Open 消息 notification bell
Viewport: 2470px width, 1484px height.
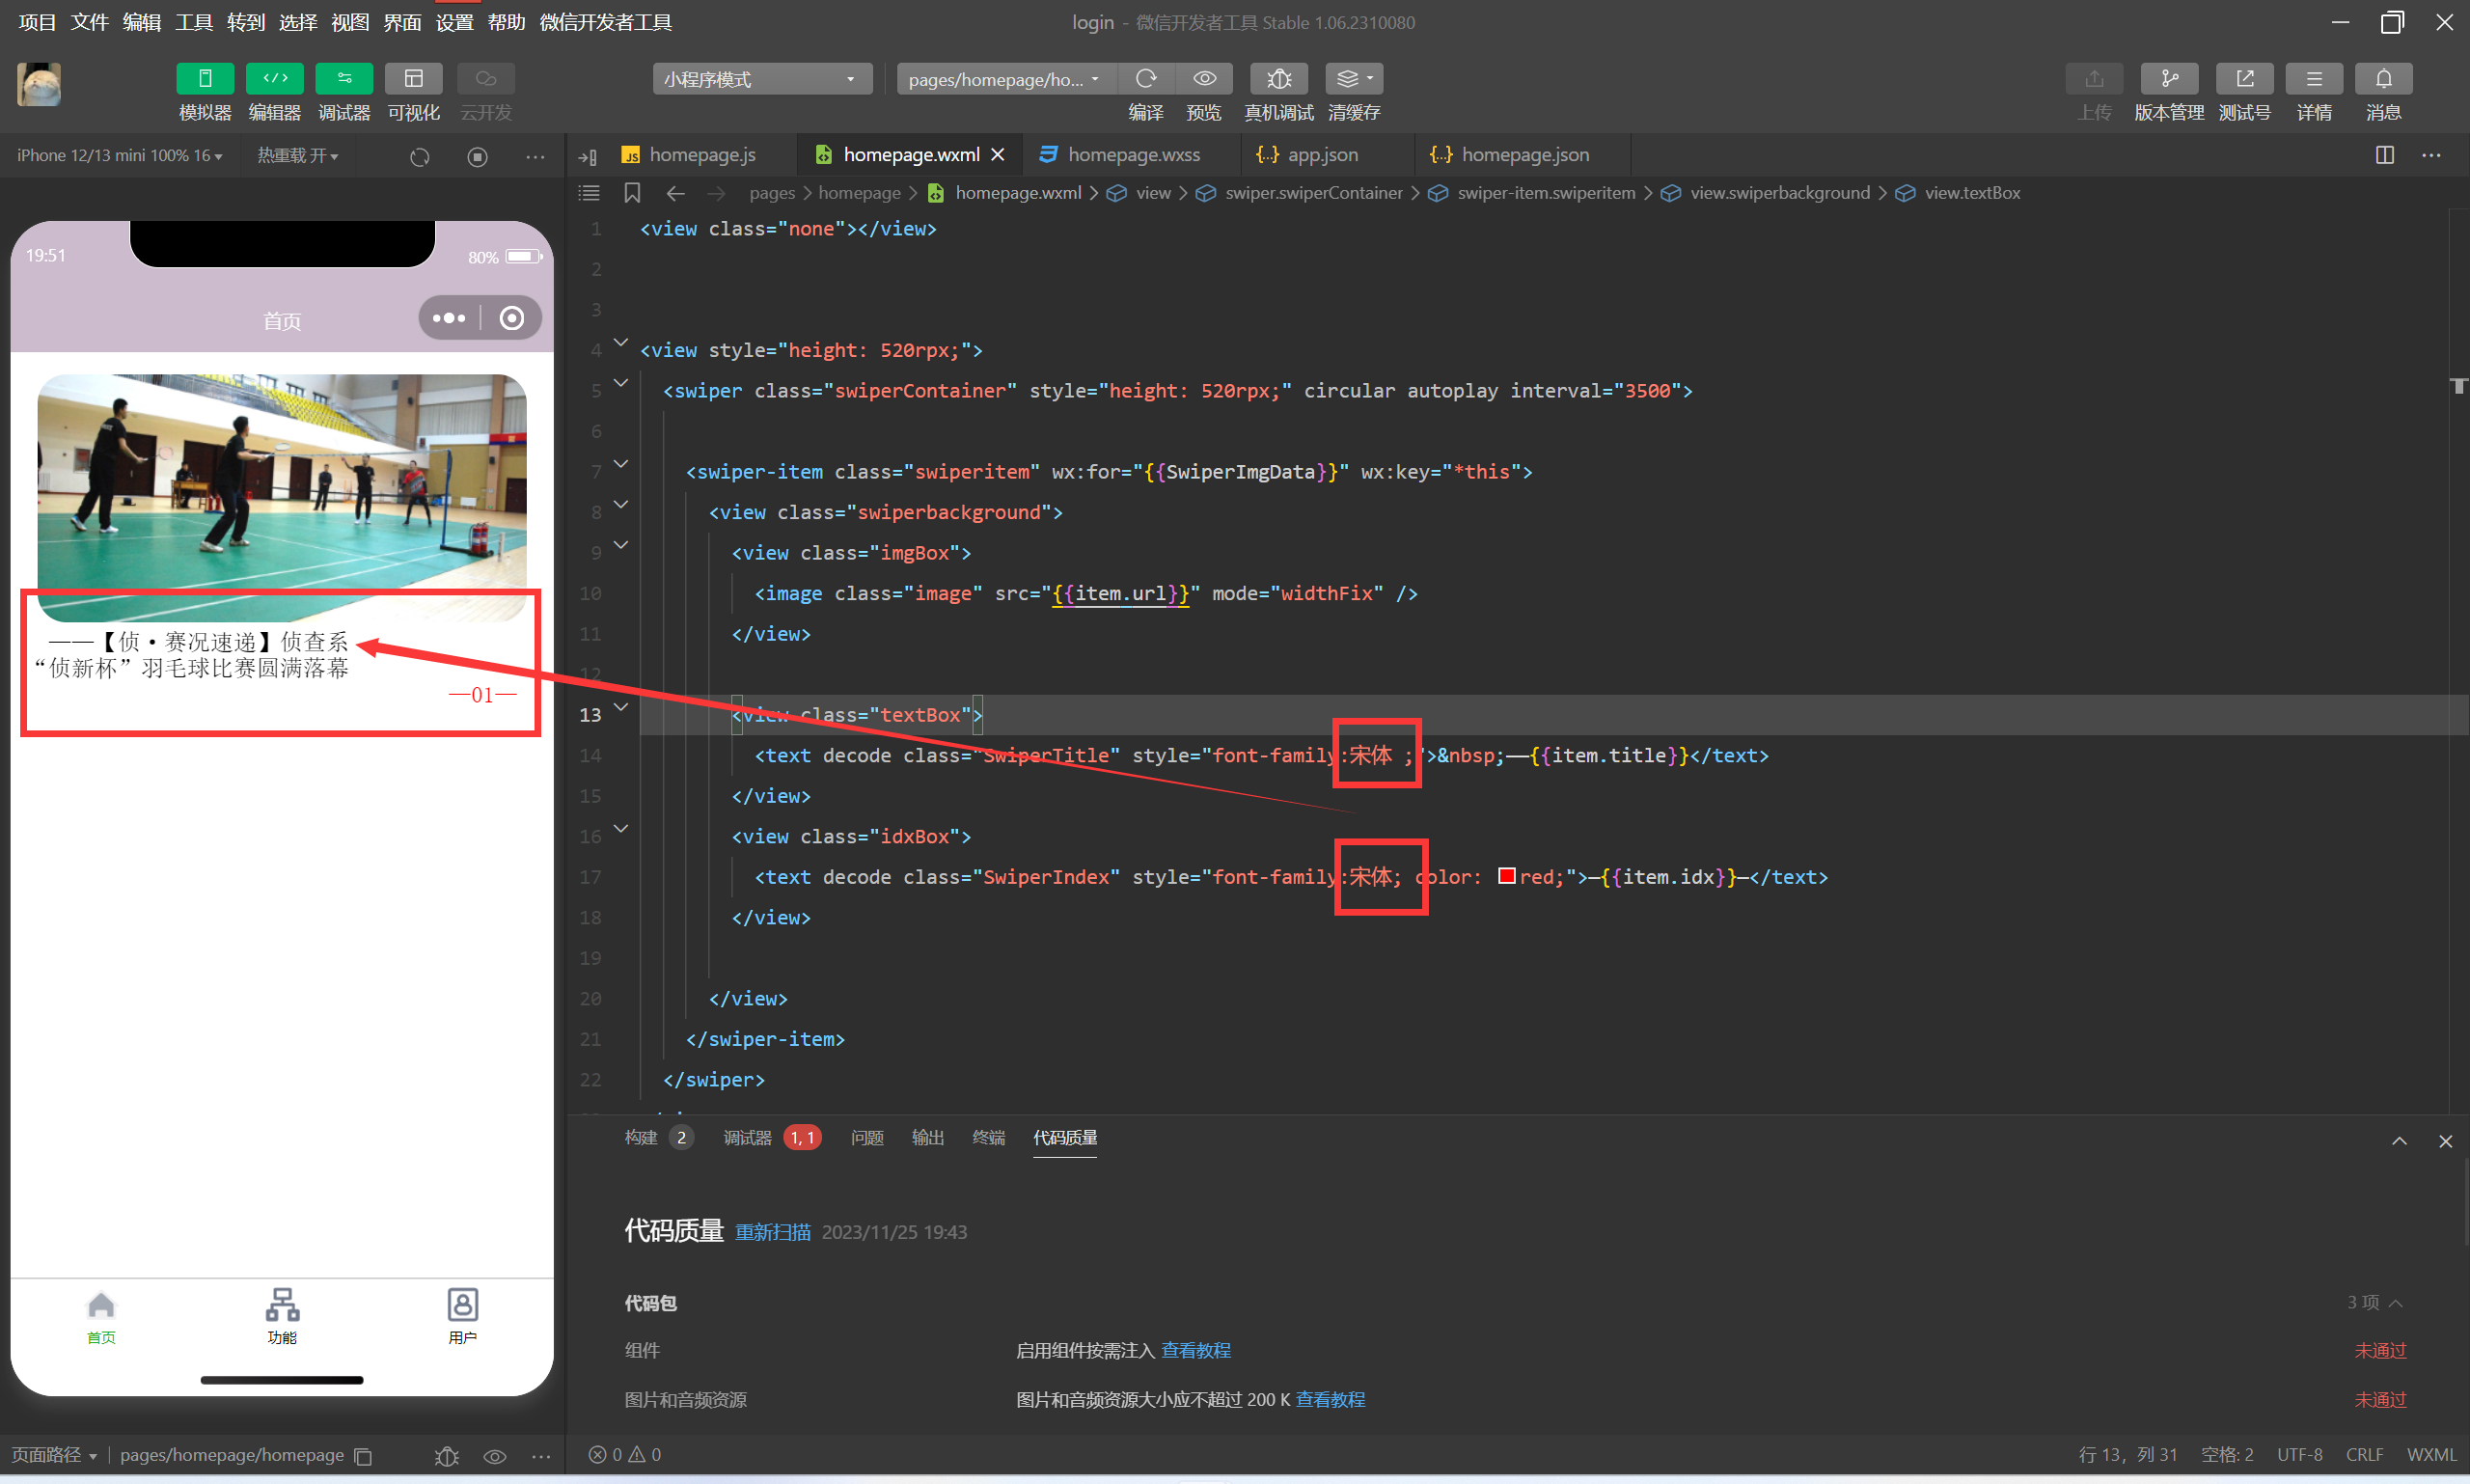click(x=2383, y=78)
